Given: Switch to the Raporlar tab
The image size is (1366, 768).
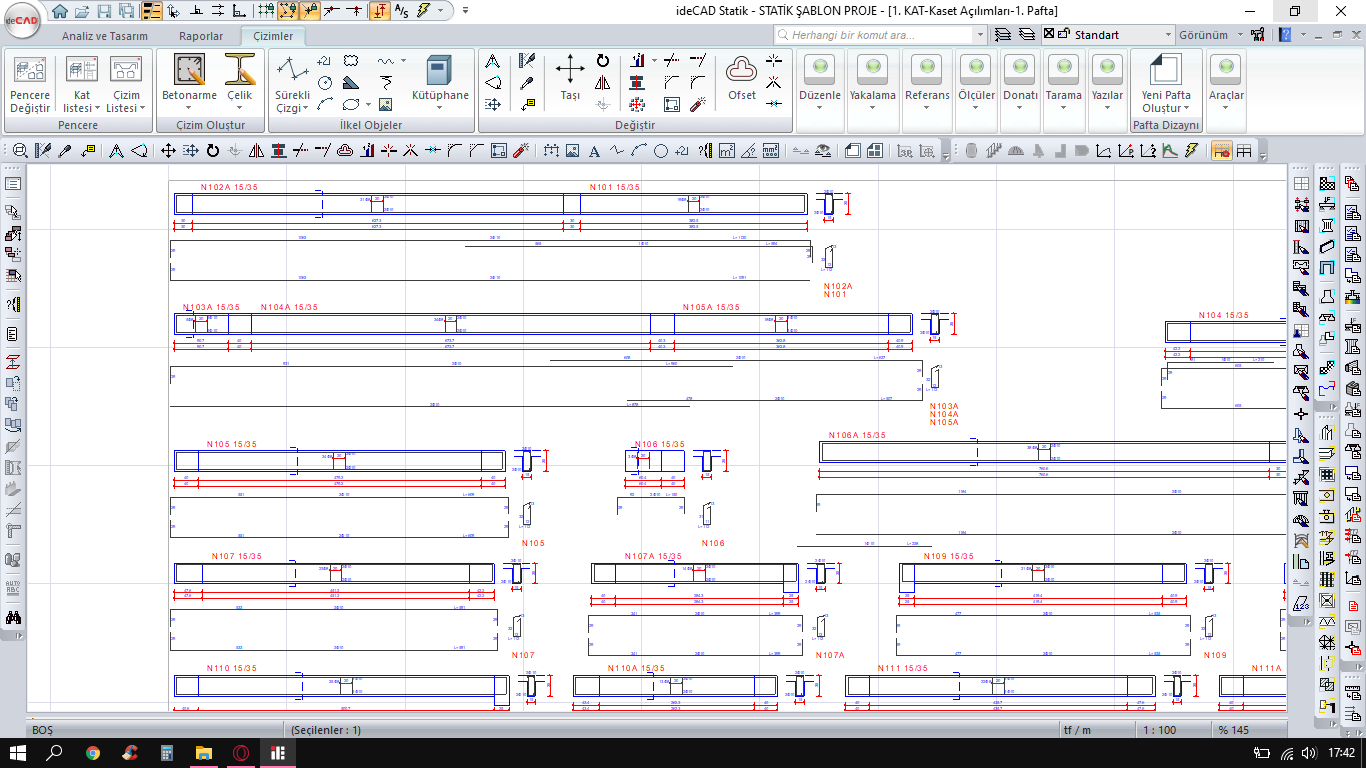Looking at the screenshot, I should coord(201,36).
